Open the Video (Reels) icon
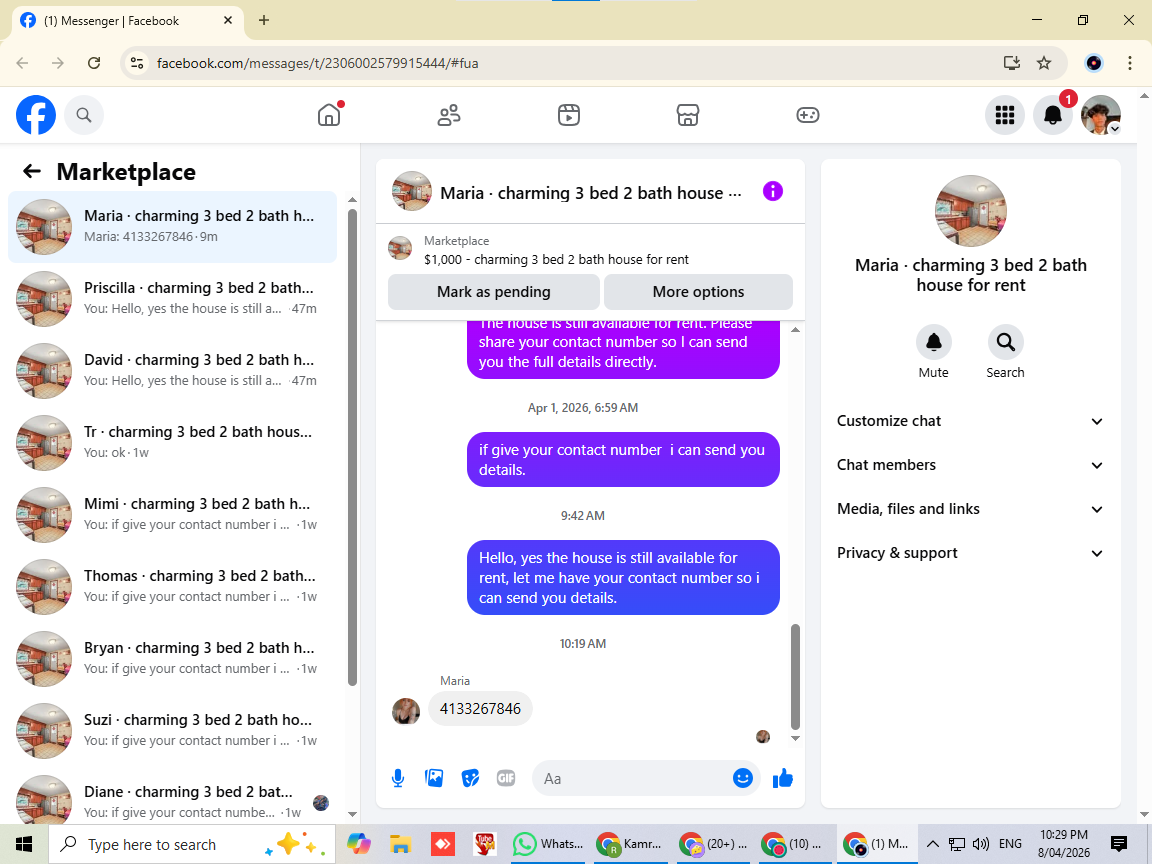 click(x=569, y=115)
